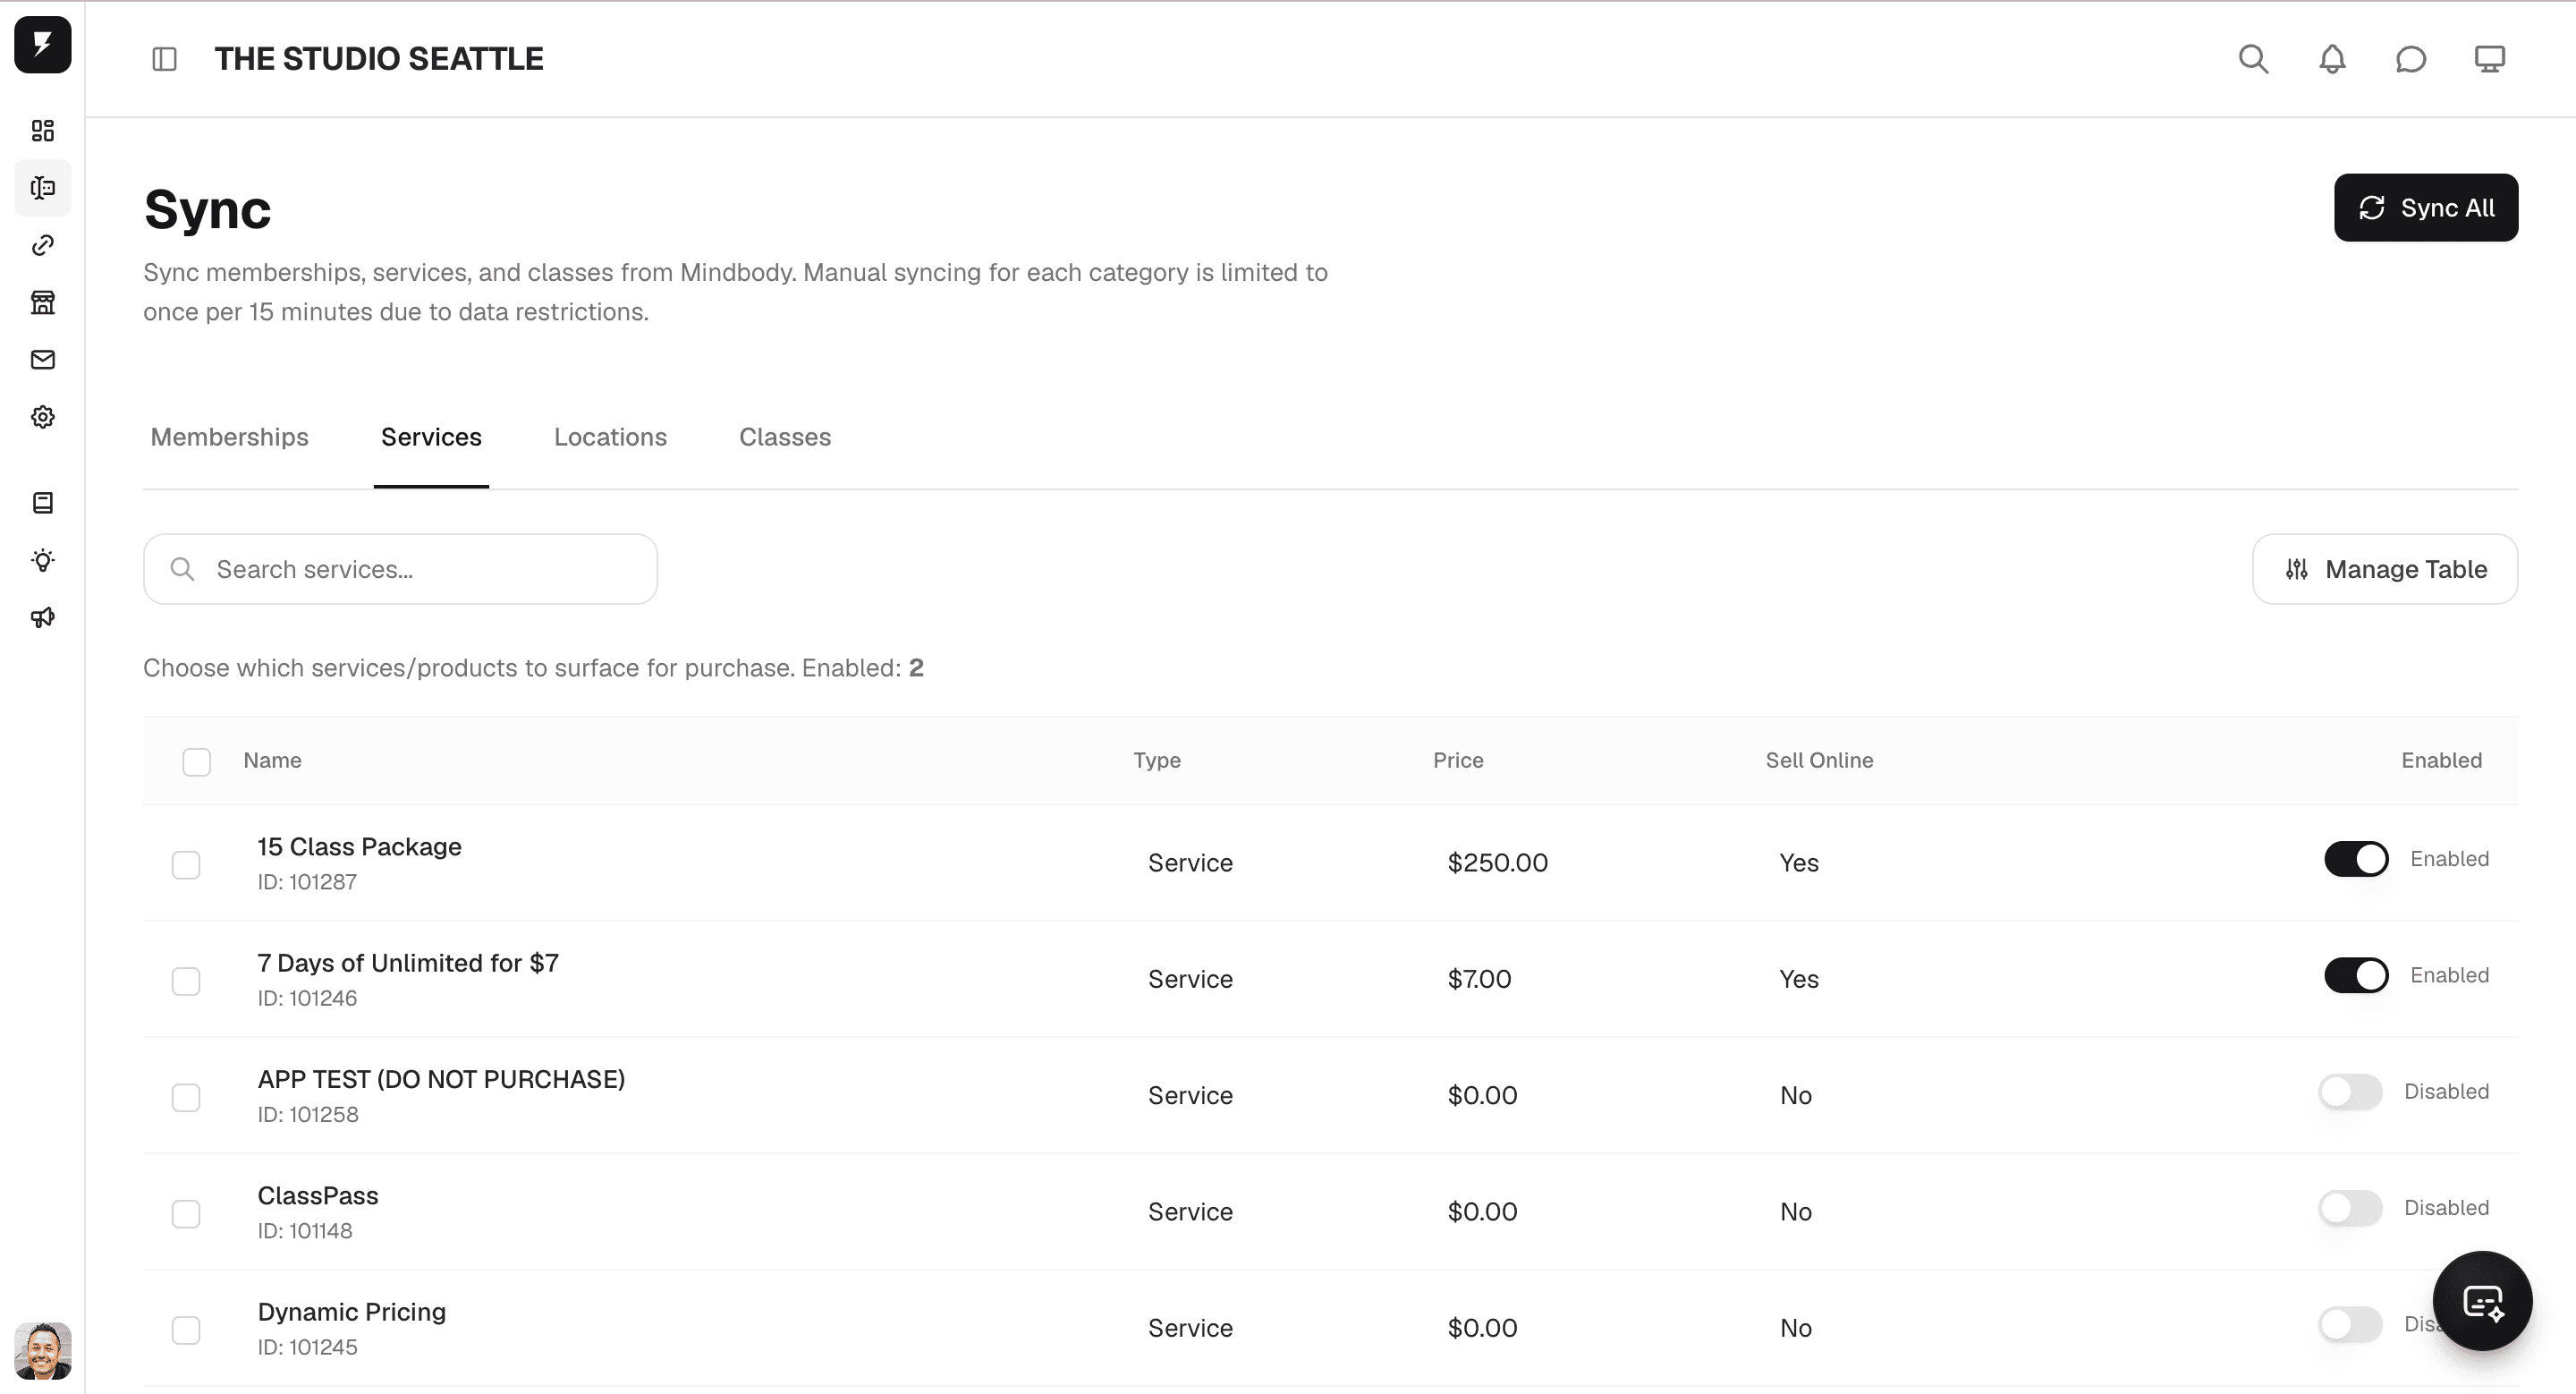The image size is (2576, 1394).
Task: Switch to the Memberships tab
Action: 230,437
